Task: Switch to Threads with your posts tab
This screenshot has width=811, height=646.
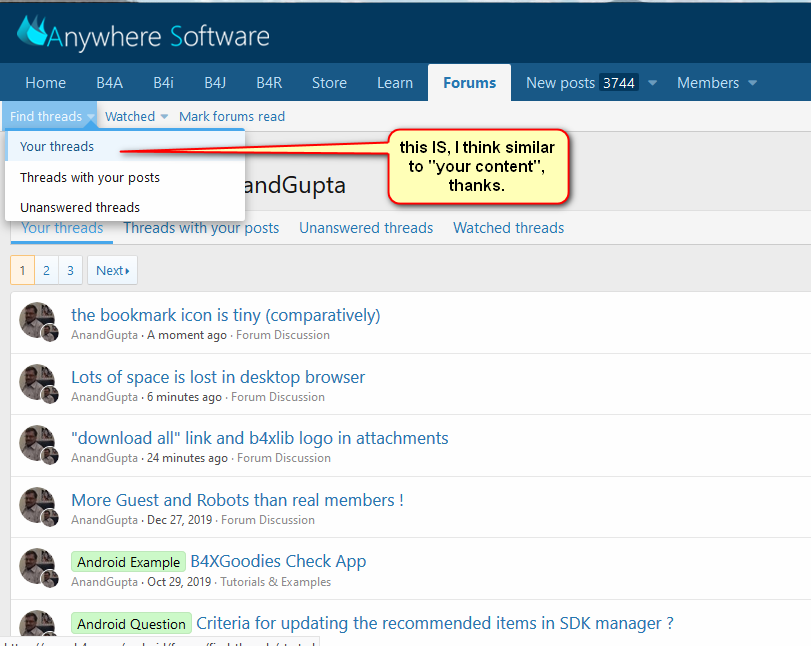Action: (x=201, y=228)
